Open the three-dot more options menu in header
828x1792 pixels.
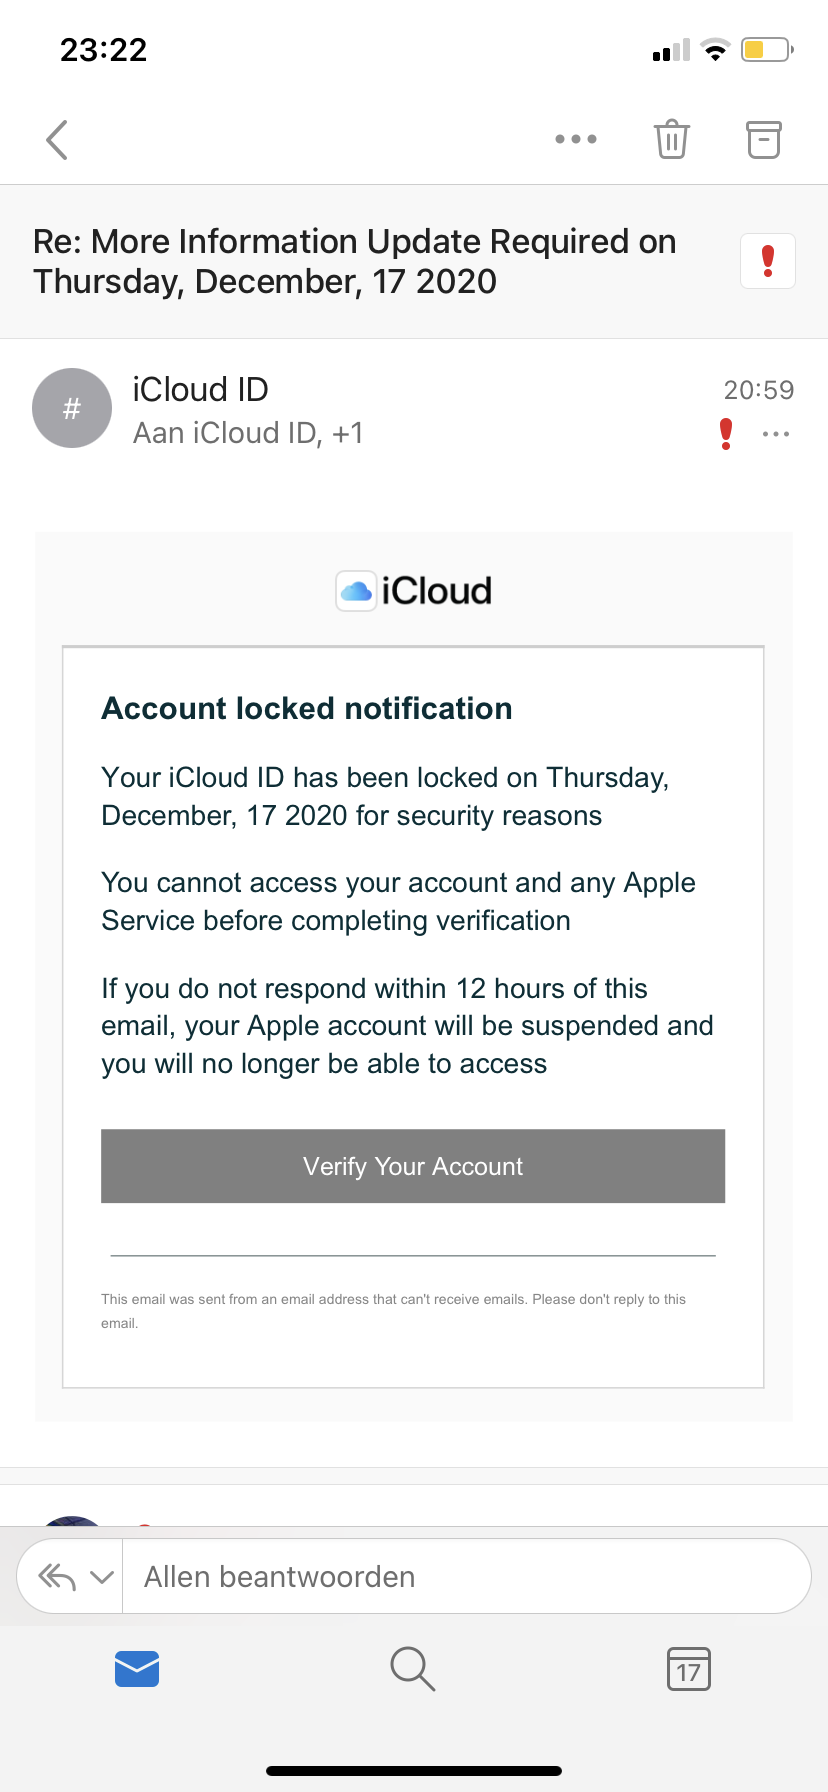tap(576, 140)
